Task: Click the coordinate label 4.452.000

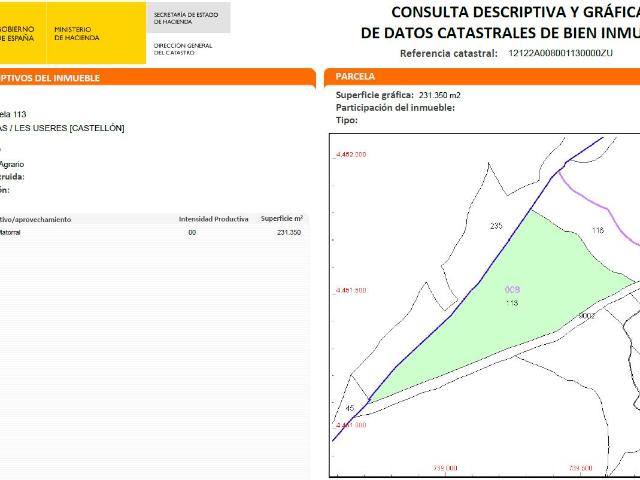Action: coord(351,155)
